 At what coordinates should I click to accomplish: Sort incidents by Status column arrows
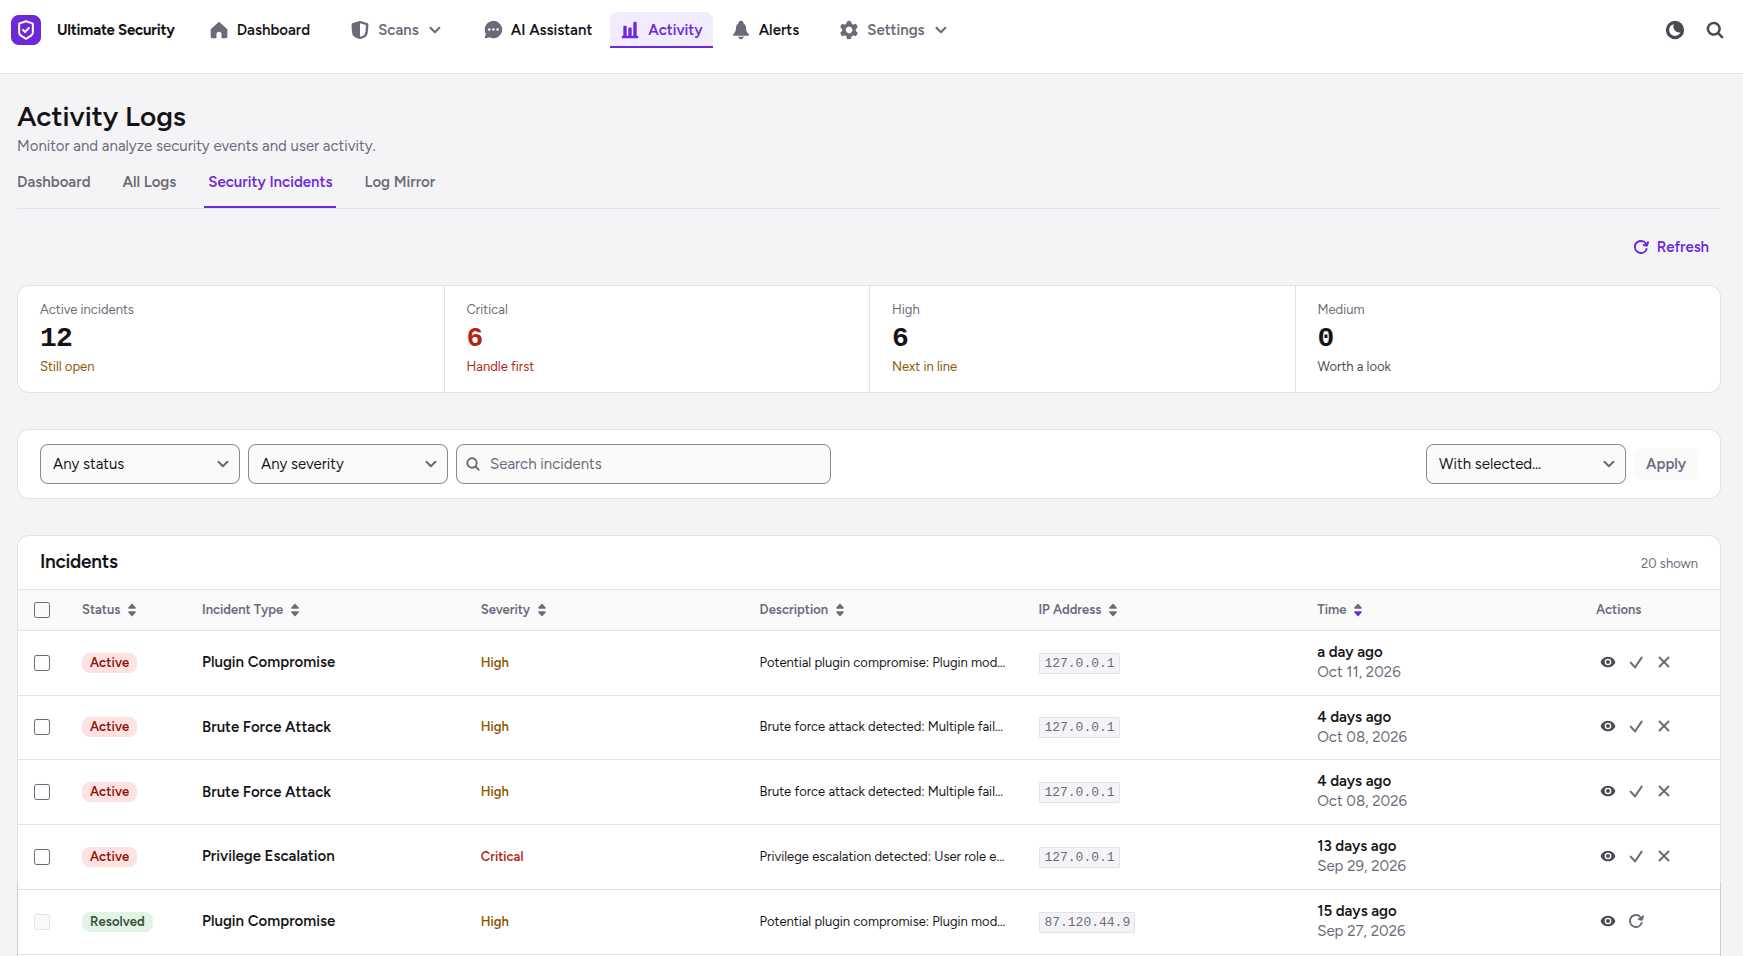click(x=132, y=610)
